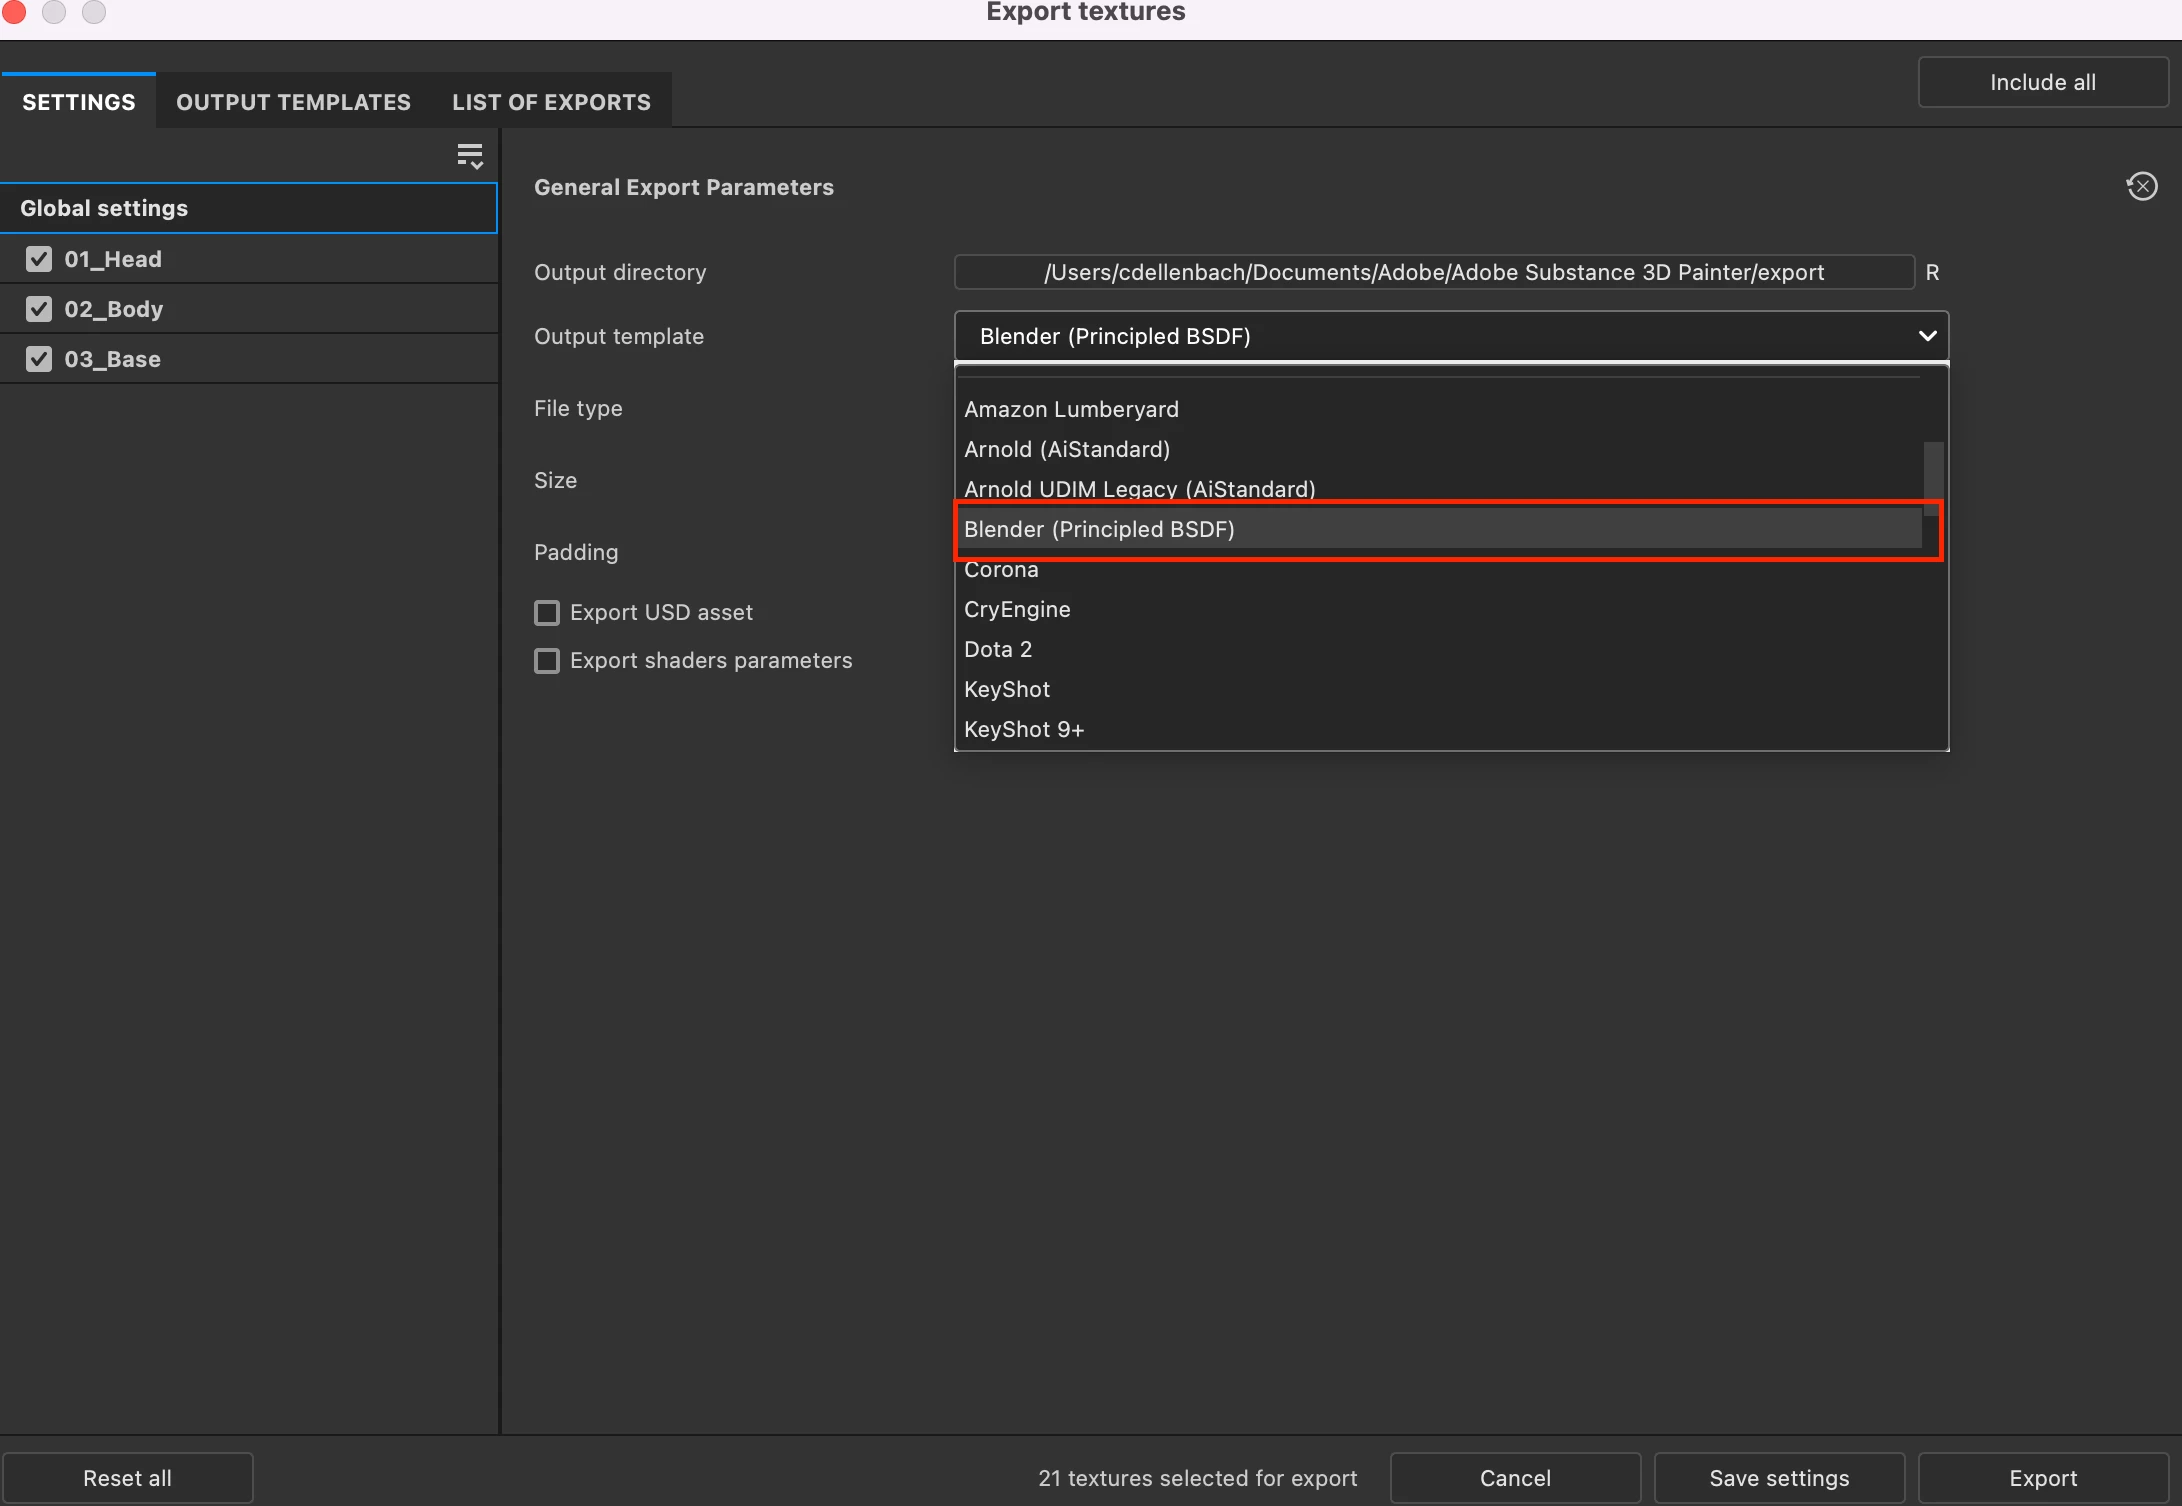Pick CryEngine in the template list

click(x=1016, y=609)
